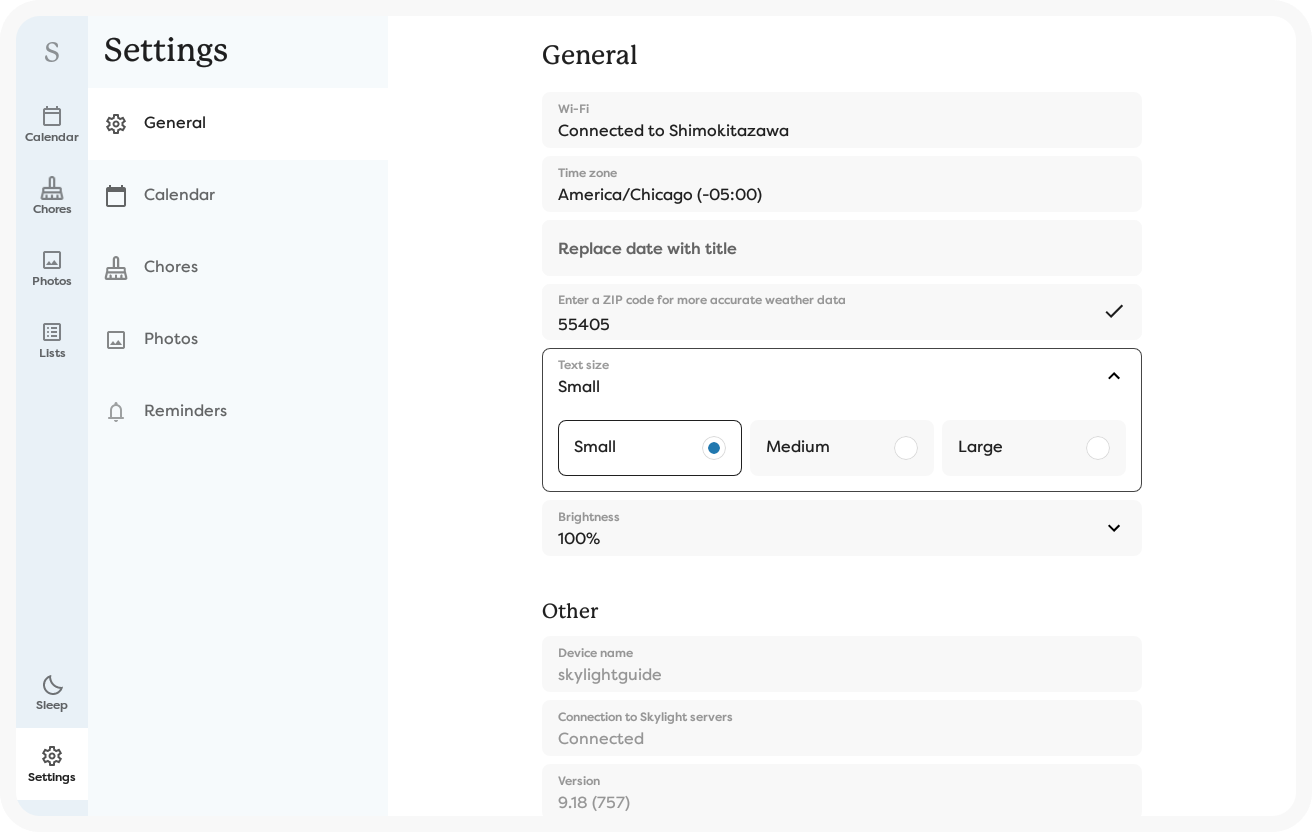The height and width of the screenshot is (832, 1312).
Task: Select the Small text size option
Action: [649, 448]
